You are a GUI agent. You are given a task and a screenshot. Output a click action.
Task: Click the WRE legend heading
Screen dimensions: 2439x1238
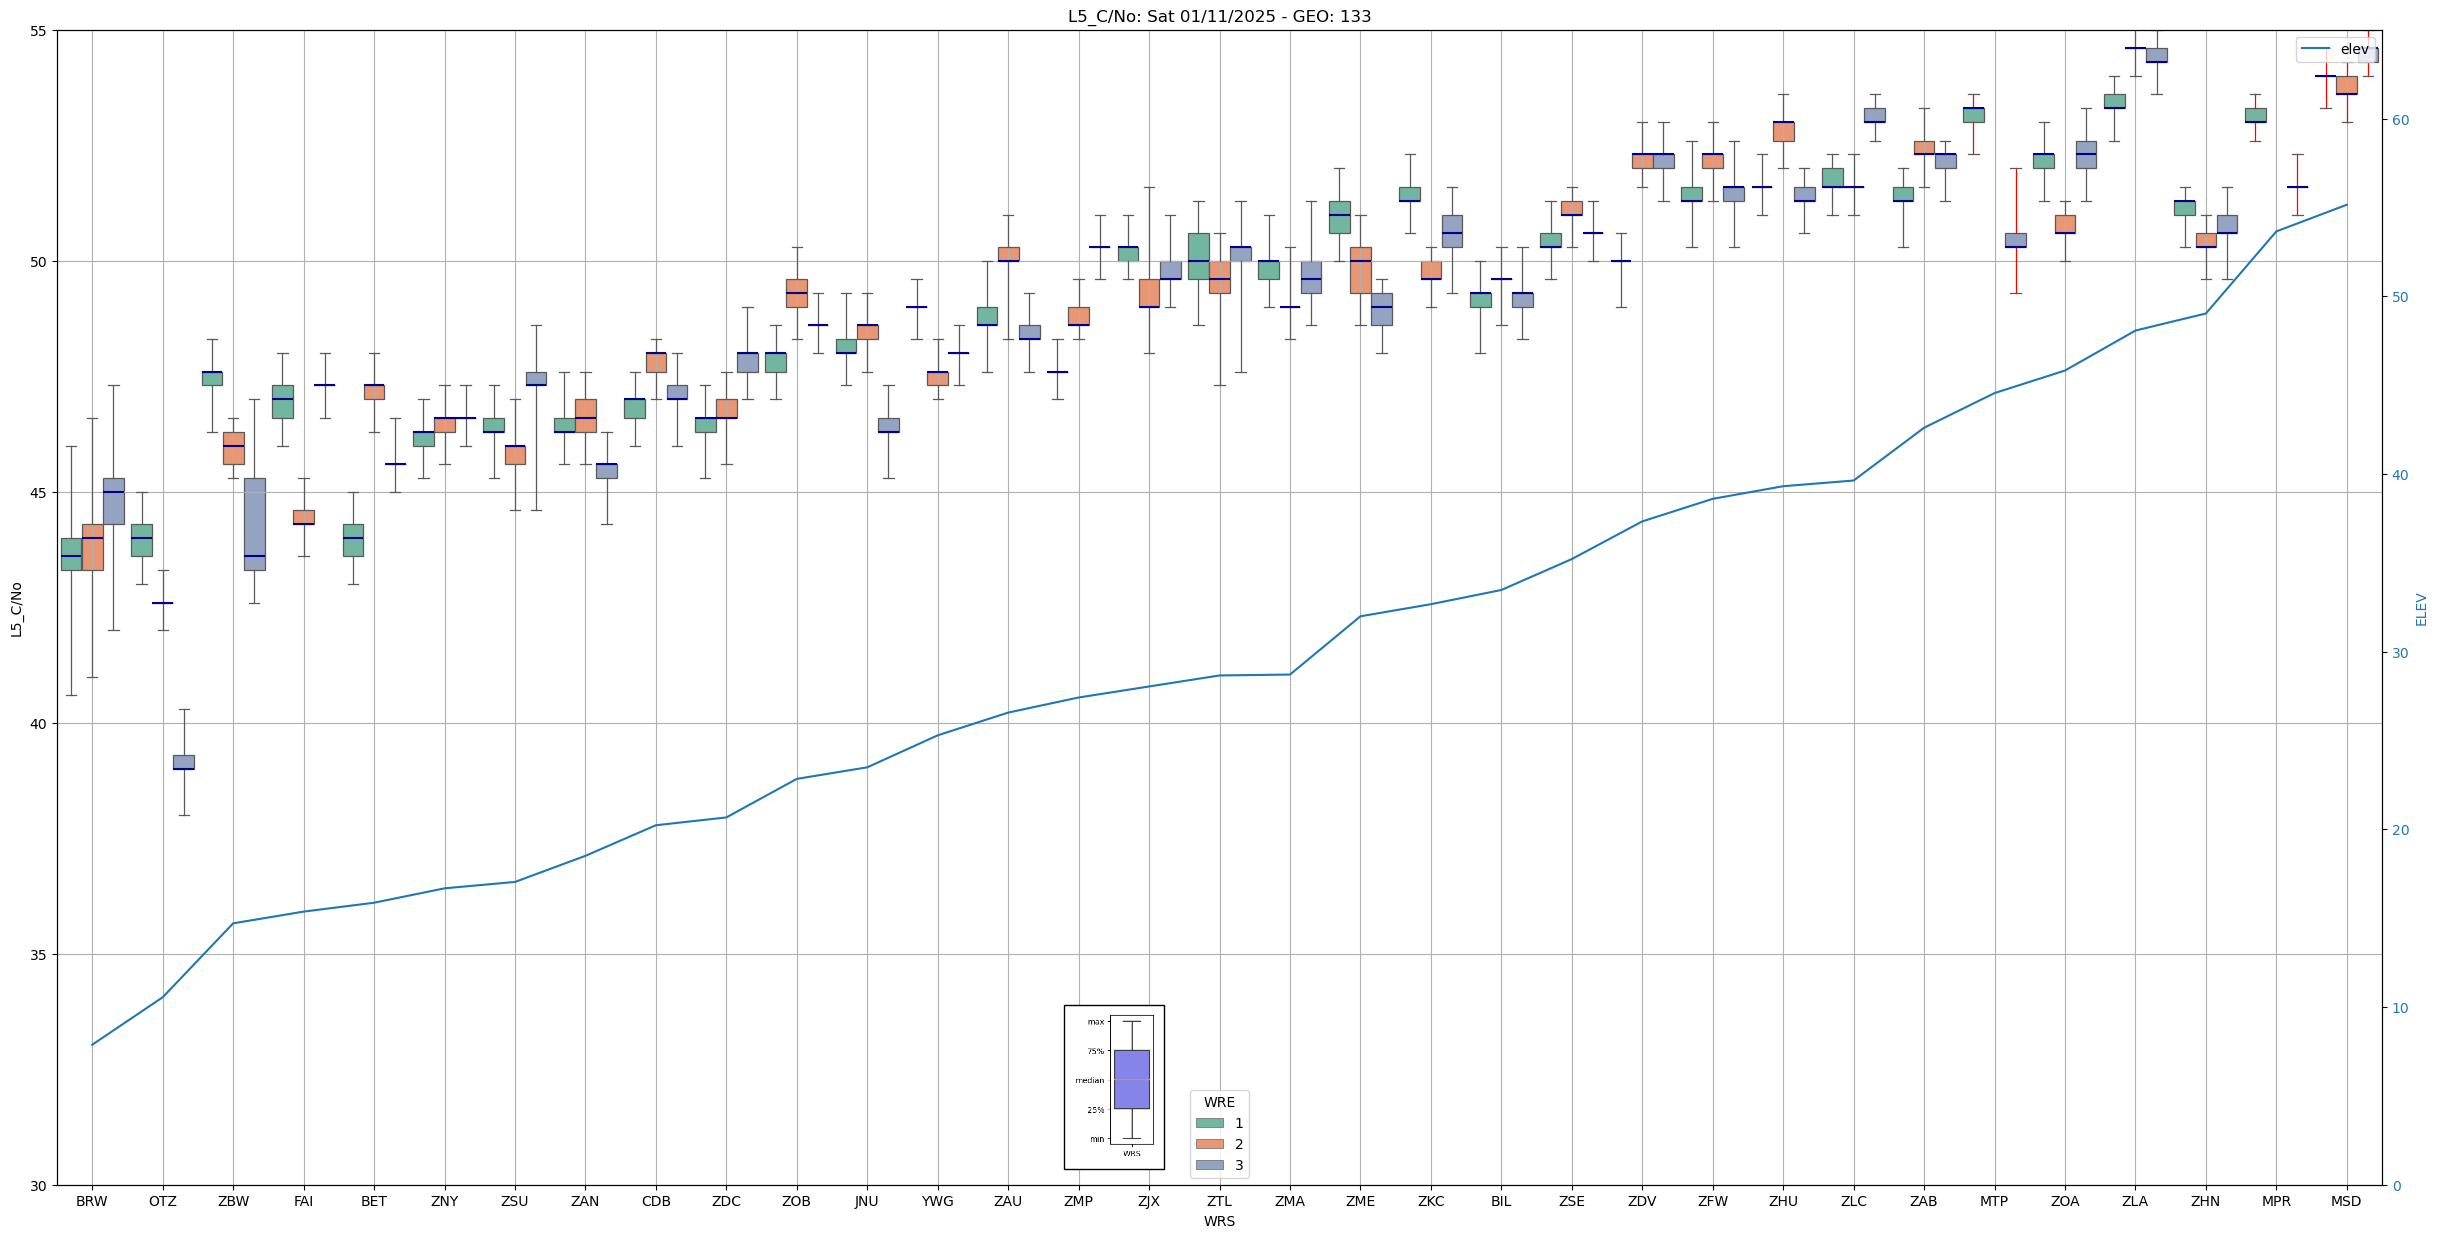[1219, 1102]
